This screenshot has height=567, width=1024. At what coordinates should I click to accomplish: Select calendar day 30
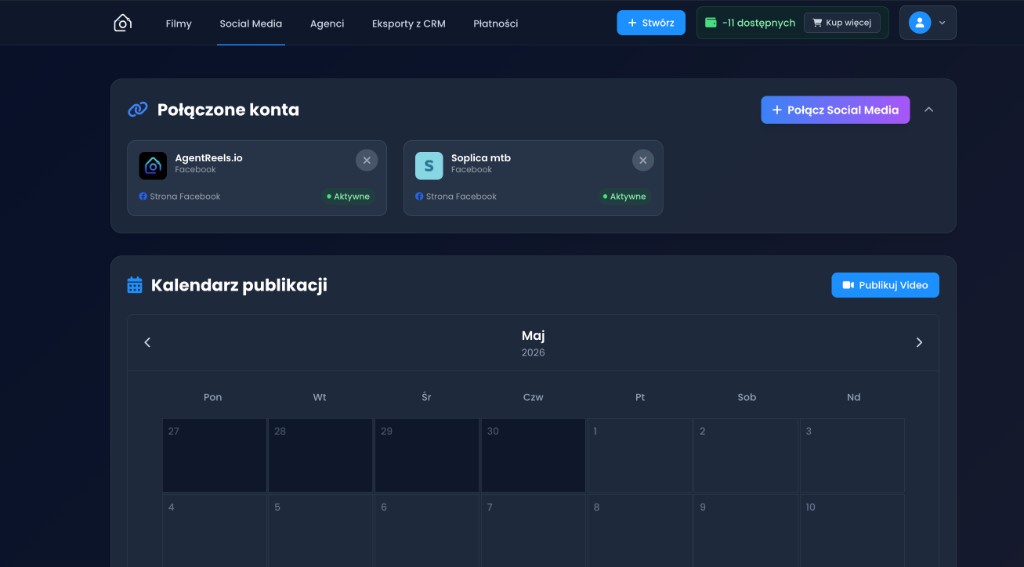(534, 455)
